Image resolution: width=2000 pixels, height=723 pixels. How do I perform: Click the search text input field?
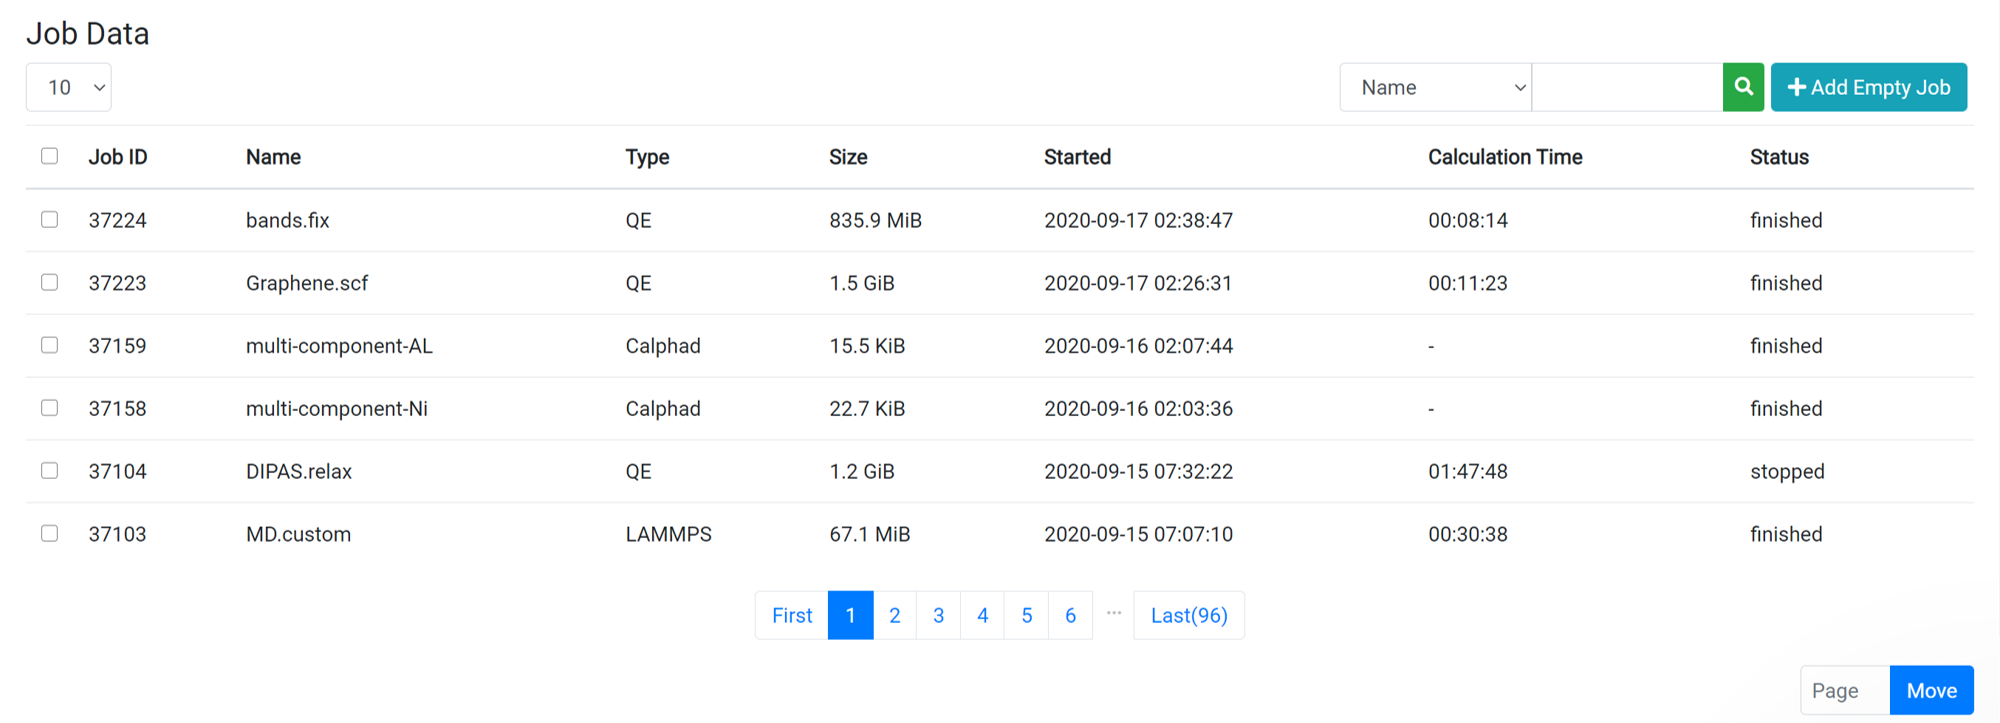pyautogui.click(x=1627, y=87)
